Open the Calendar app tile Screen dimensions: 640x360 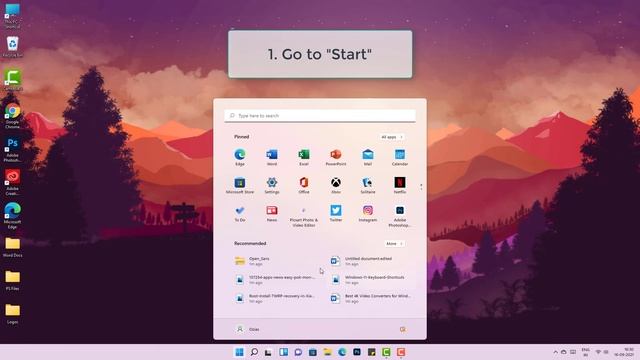[400, 157]
